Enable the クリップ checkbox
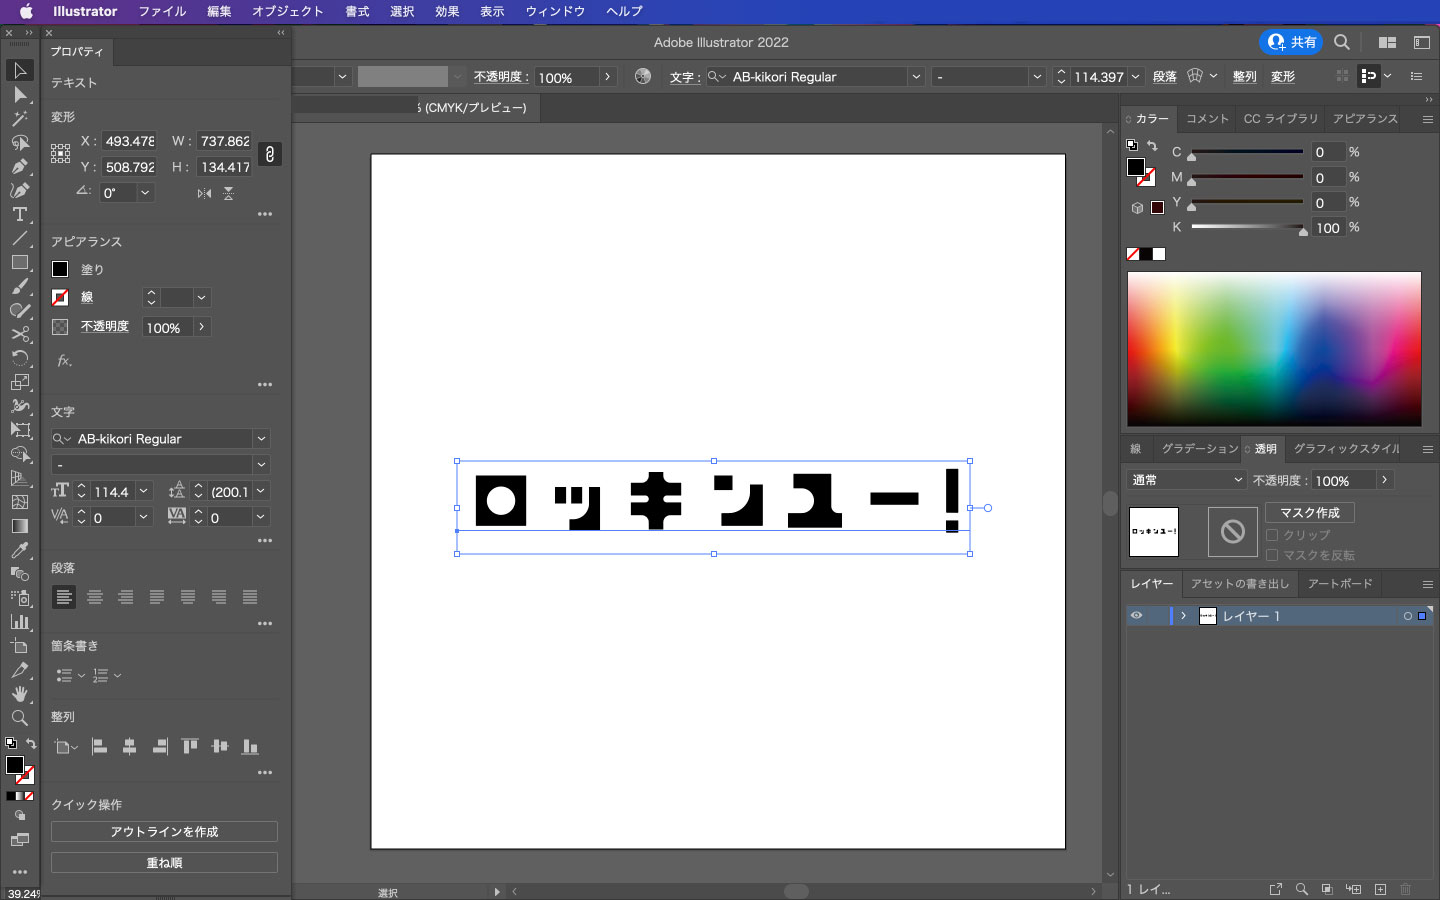This screenshot has width=1440, height=900. click(x=1272, y=535)
